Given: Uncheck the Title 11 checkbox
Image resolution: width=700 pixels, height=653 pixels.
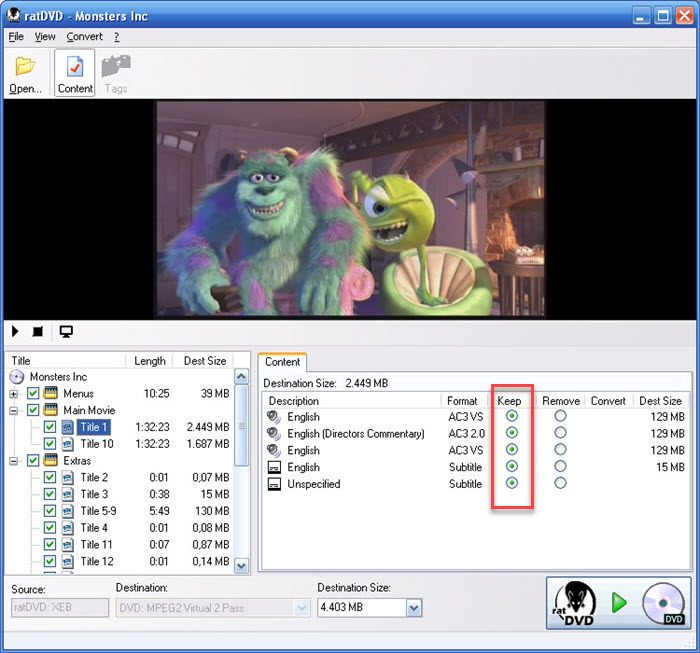Looking at the screenshot, I should tap(50, 545).
